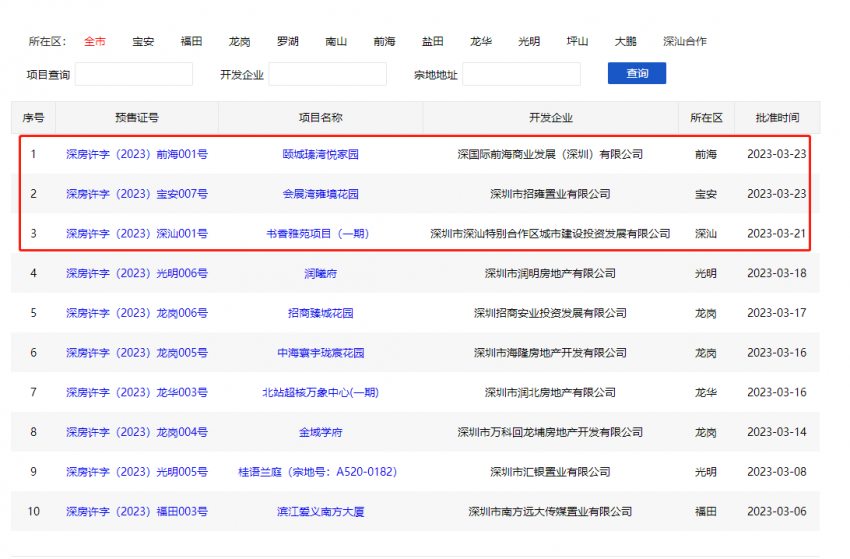This screenshot has height=559, width=850.
Task: Select developer 深圳市润北房地产有限公司
Action: (x=550, y=393)
